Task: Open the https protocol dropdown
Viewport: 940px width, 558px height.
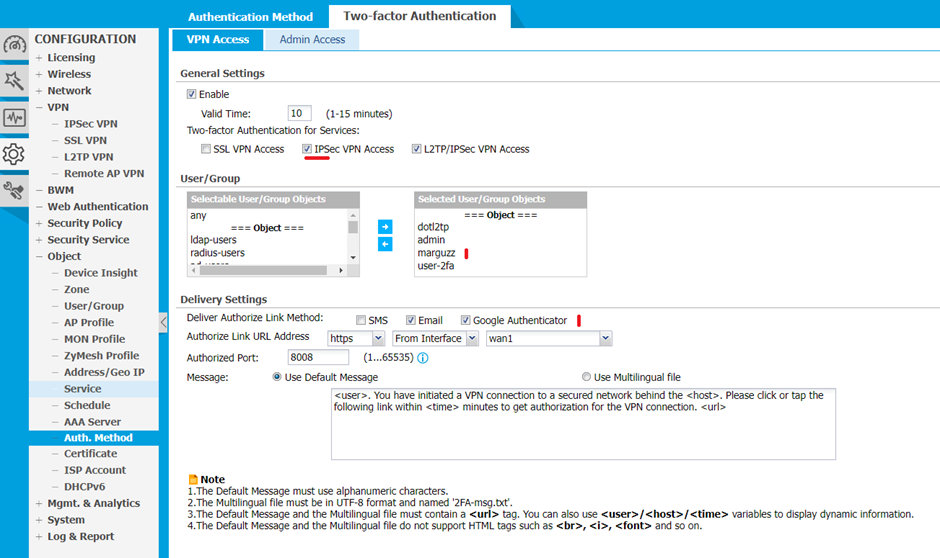Action: [x=357, y=338]
